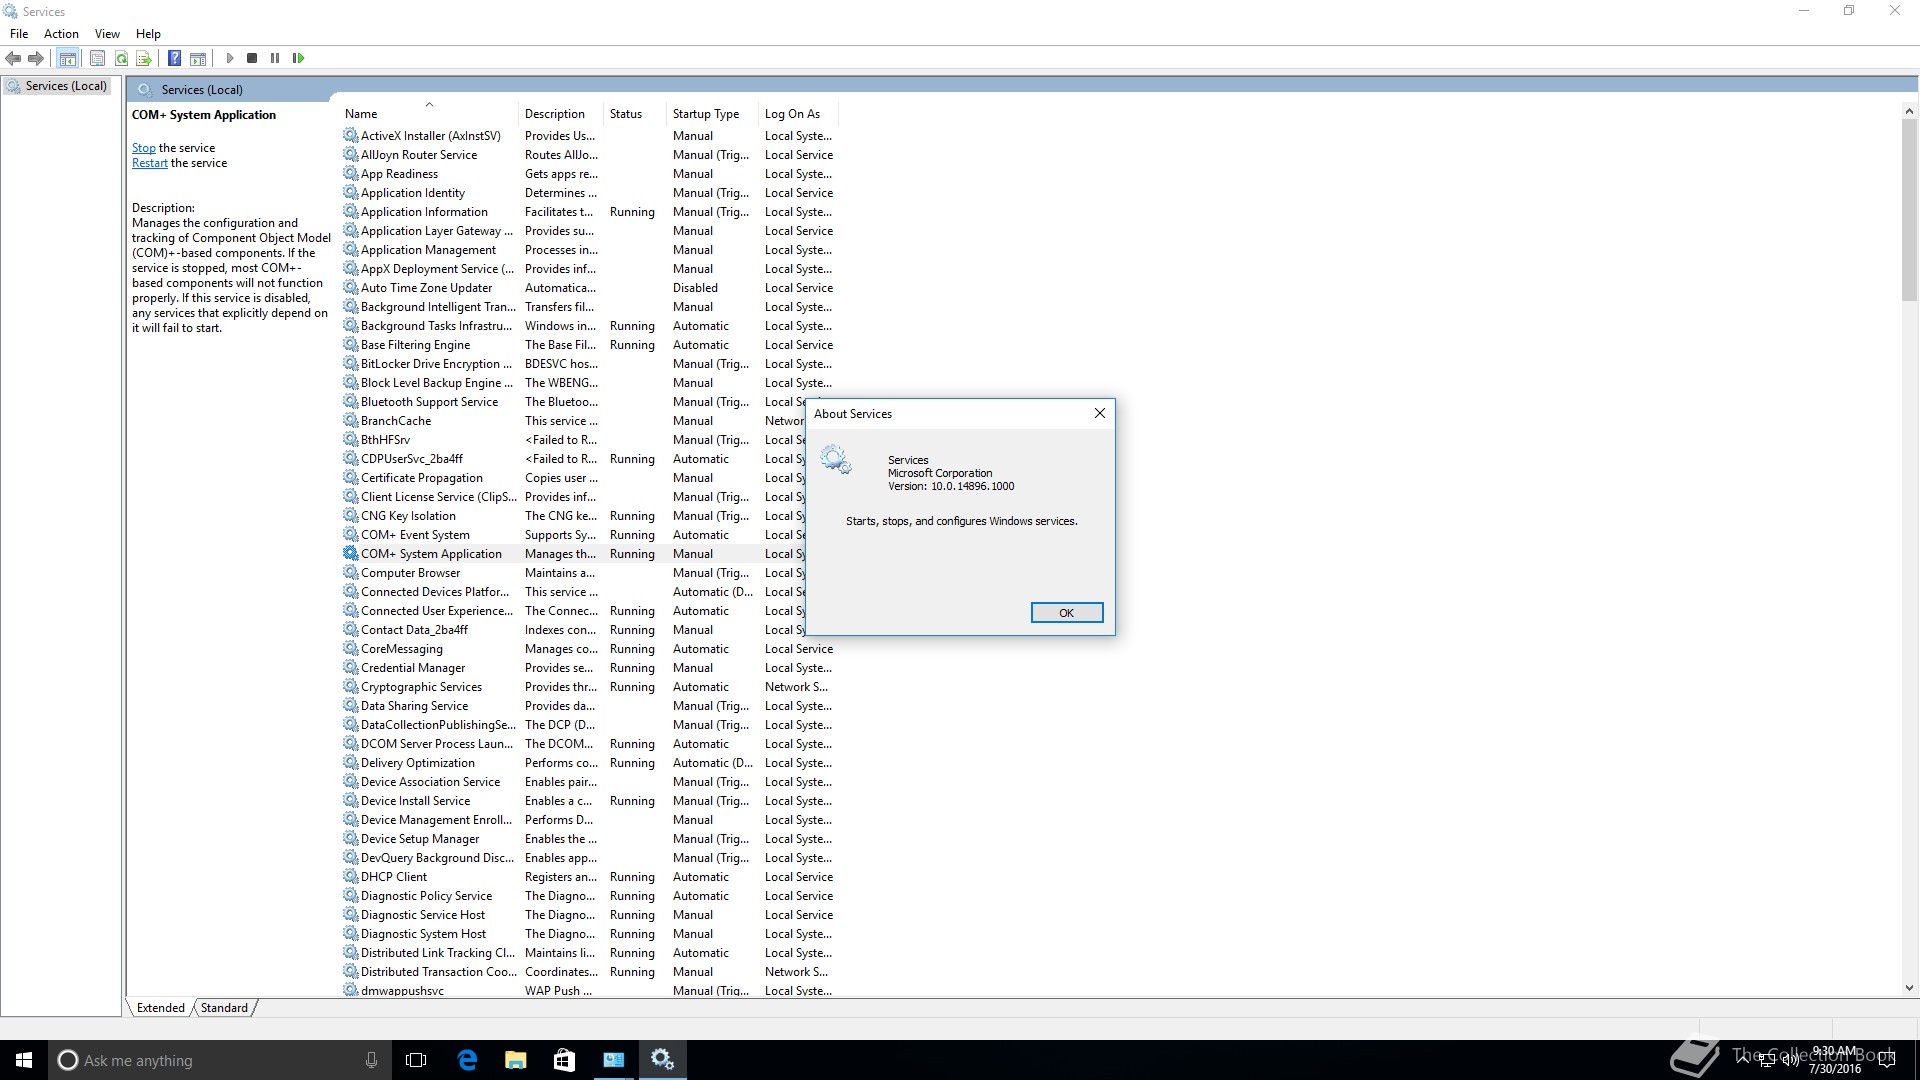Click the scrollbar down arrow of services list

coord(1909,988)
